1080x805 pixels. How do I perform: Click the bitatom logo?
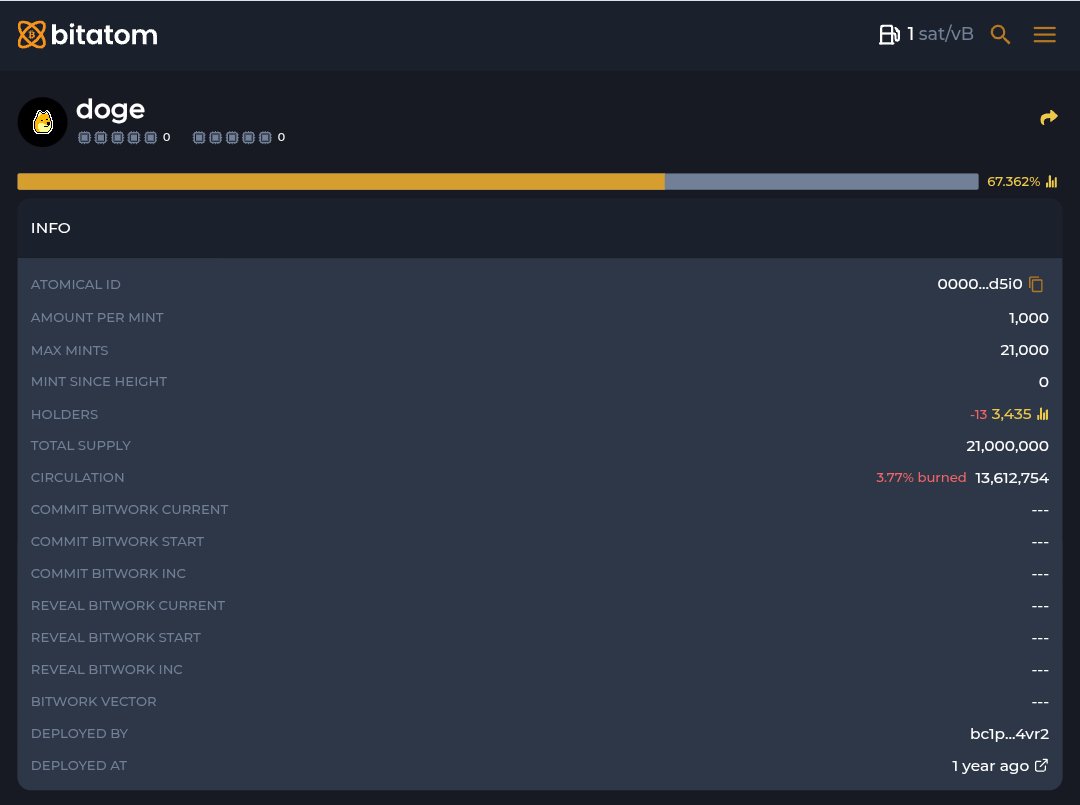point(87,34)
